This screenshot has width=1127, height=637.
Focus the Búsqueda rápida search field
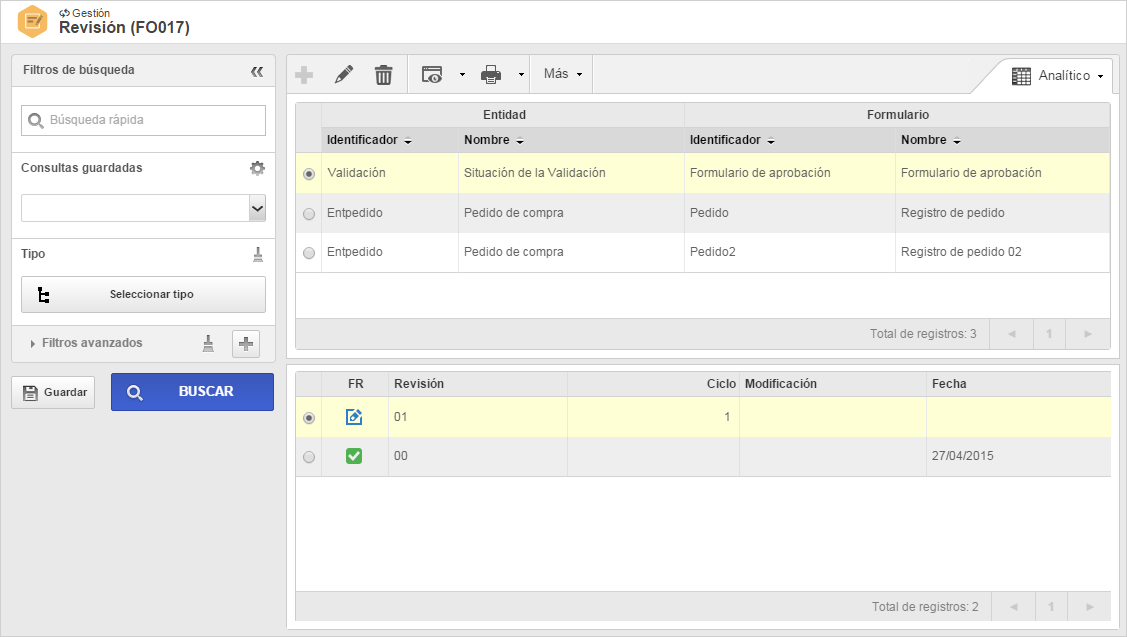(143, 120)
